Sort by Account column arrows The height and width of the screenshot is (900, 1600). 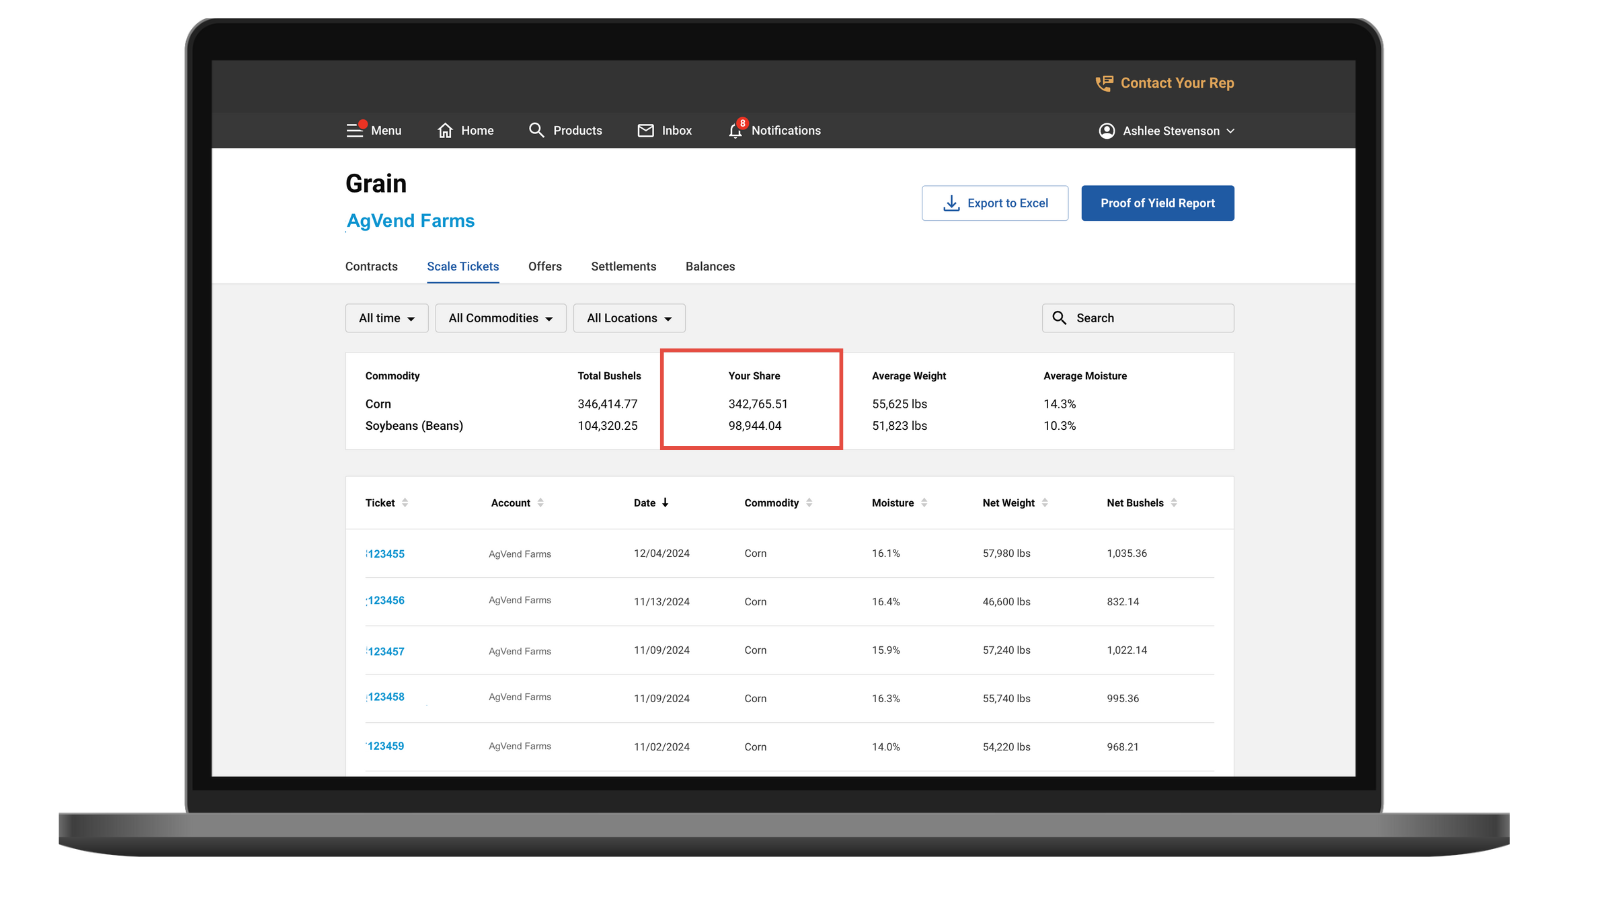coord(541,503)
